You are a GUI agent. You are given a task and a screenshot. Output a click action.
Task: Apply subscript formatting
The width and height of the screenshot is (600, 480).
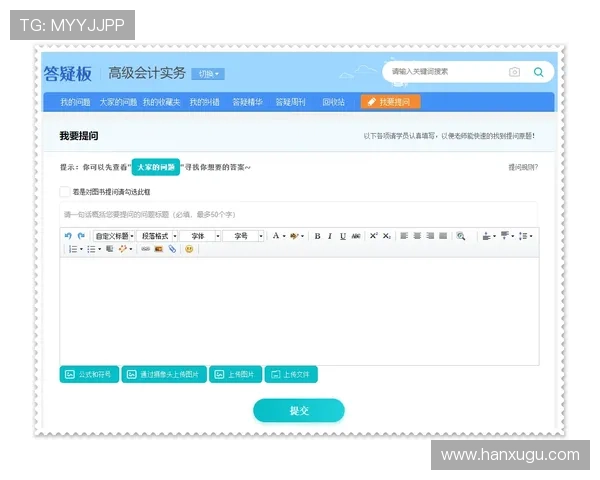[x=387, y=236]
